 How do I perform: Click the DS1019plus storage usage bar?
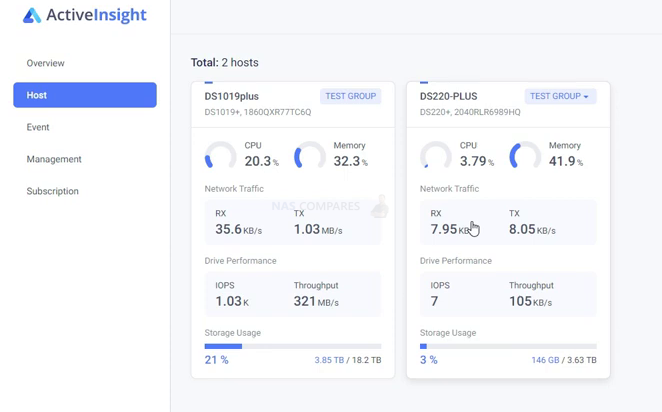(x=293, y=346)
